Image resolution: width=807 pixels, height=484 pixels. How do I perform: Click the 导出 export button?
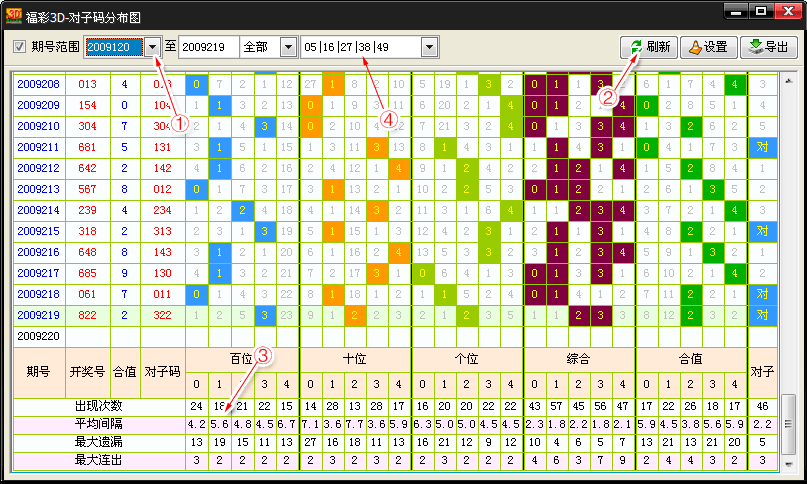[x=767, y=47]
